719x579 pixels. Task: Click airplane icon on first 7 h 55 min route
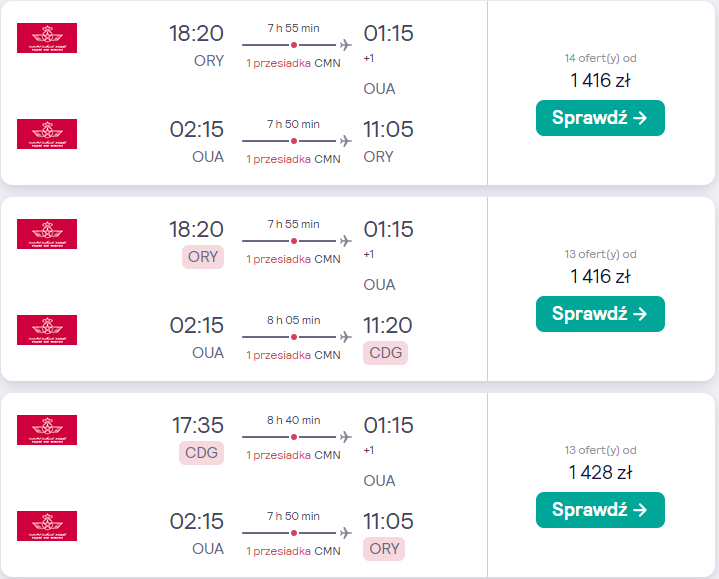(346, 45)
